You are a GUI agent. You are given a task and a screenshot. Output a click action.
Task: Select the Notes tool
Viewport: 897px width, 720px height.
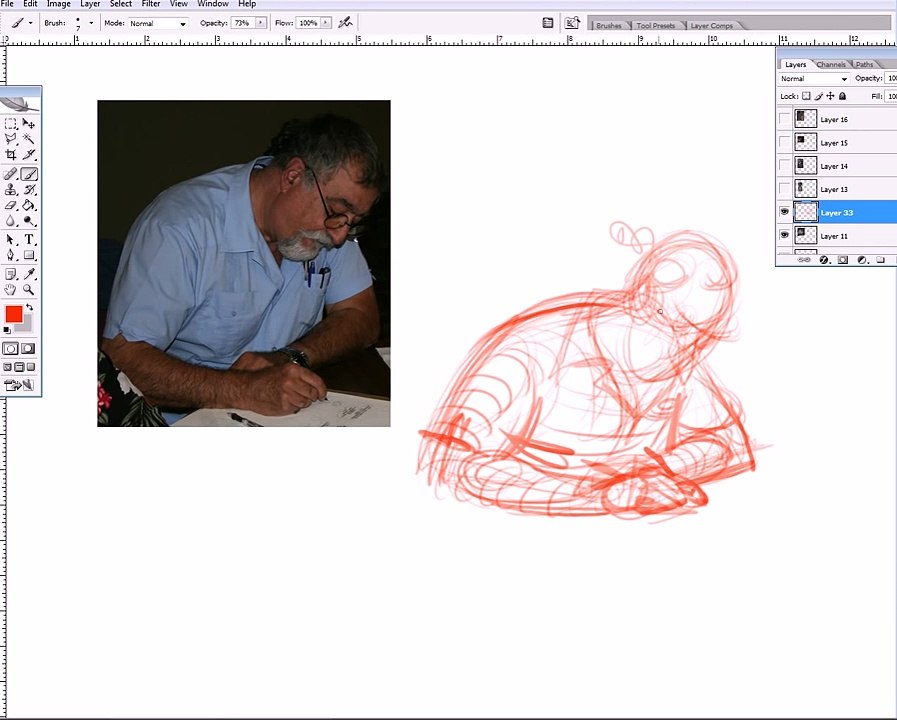pyautogui.click(x=10, y=274)
